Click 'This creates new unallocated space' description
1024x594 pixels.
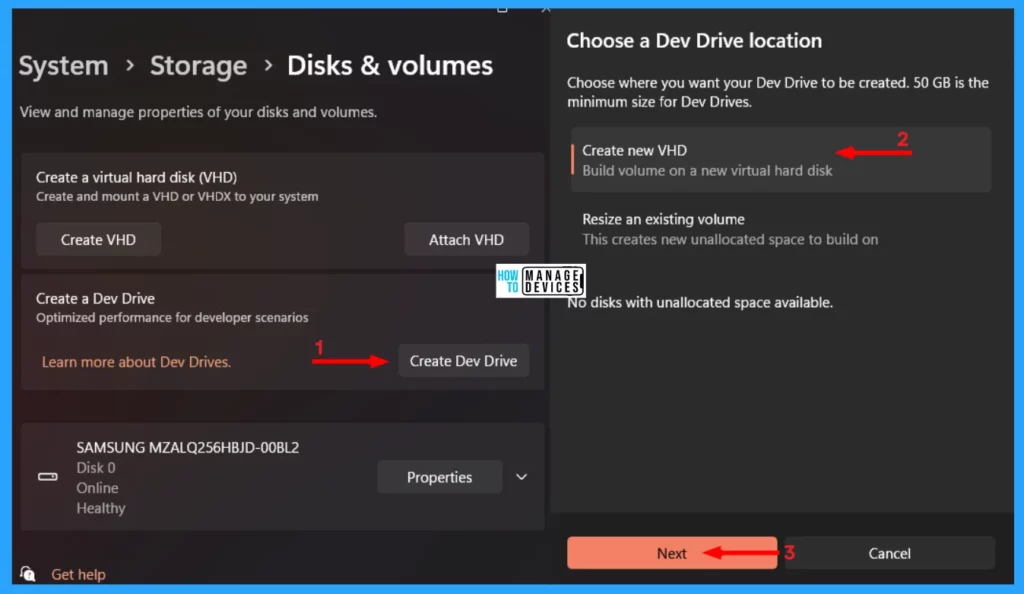(730, 240)
